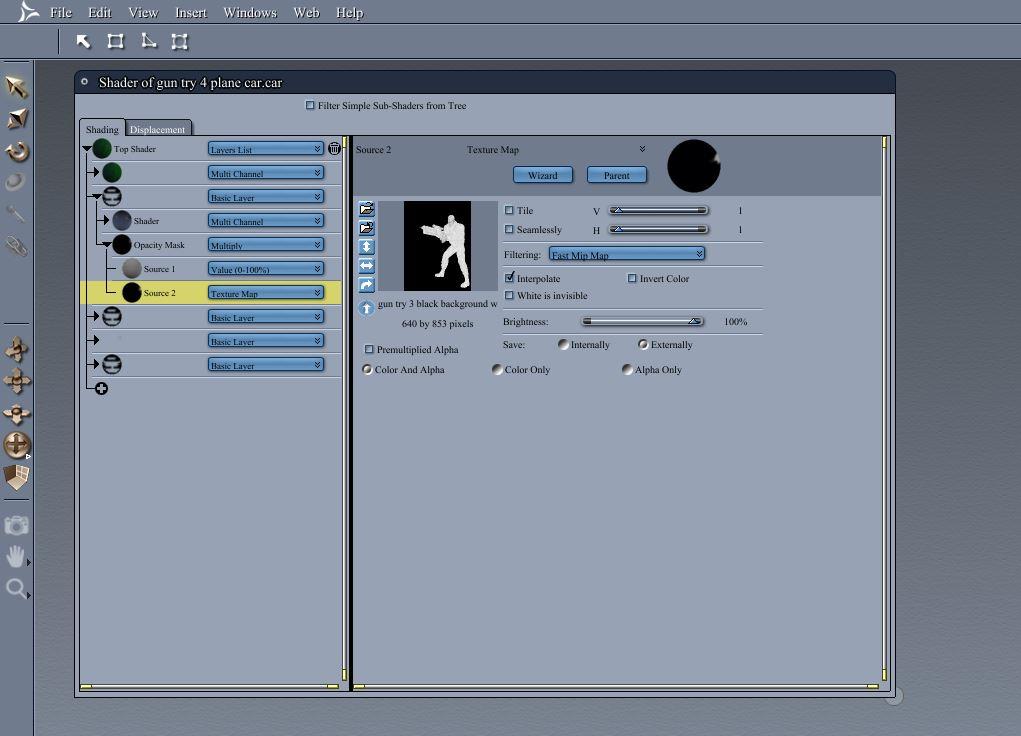The width and height of the screenshot is (1021, 736).
Task: Click the black sphere shader preview
Action: pos(693,166)
